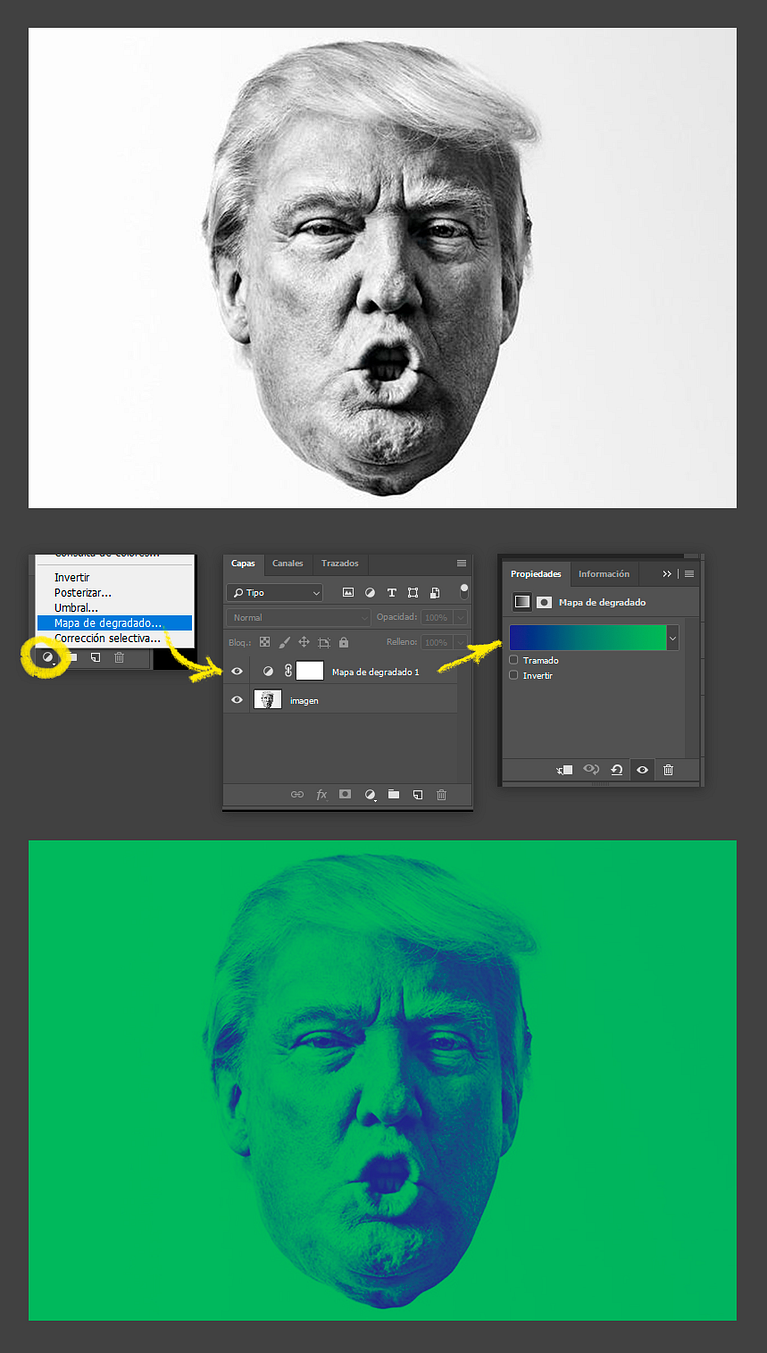The image size is (767, 1353).
Task: Hide the Mapa de degradado 1 layer
Action: coord(237,672)
